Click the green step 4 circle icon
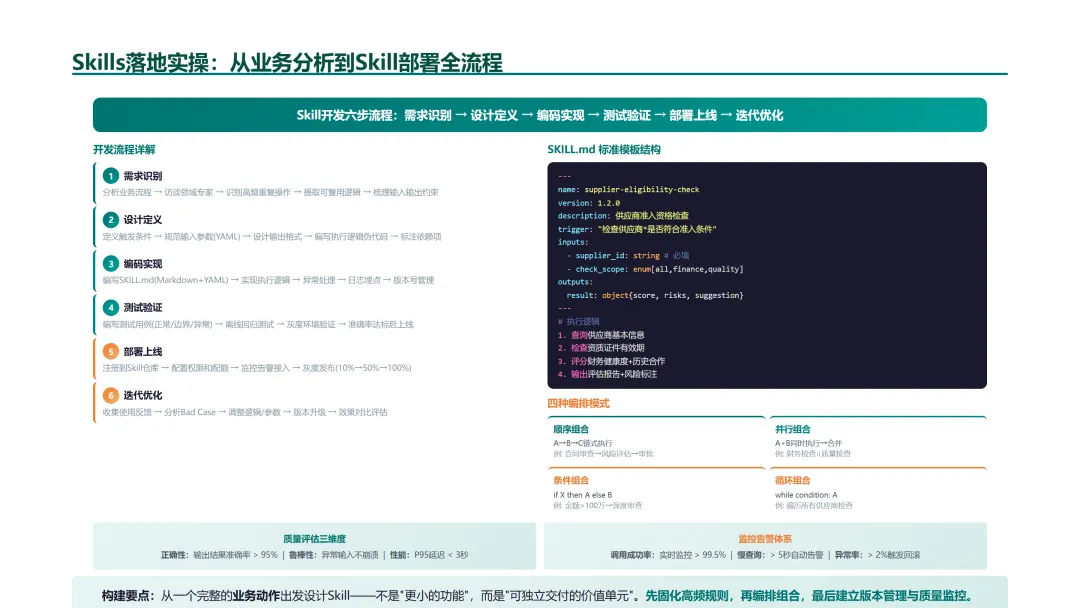Image resolution: width=1080 pixels, height=608 pixels. tap(110, 308)
